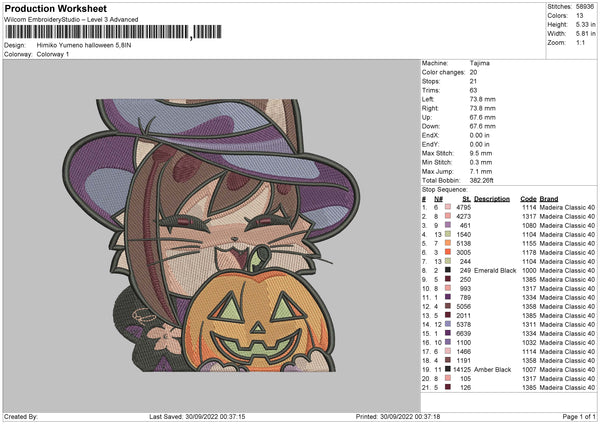The image size is (600, 424).
Task: Select the stop 6 orange color swatch
Action: click(x=447, y=252)
